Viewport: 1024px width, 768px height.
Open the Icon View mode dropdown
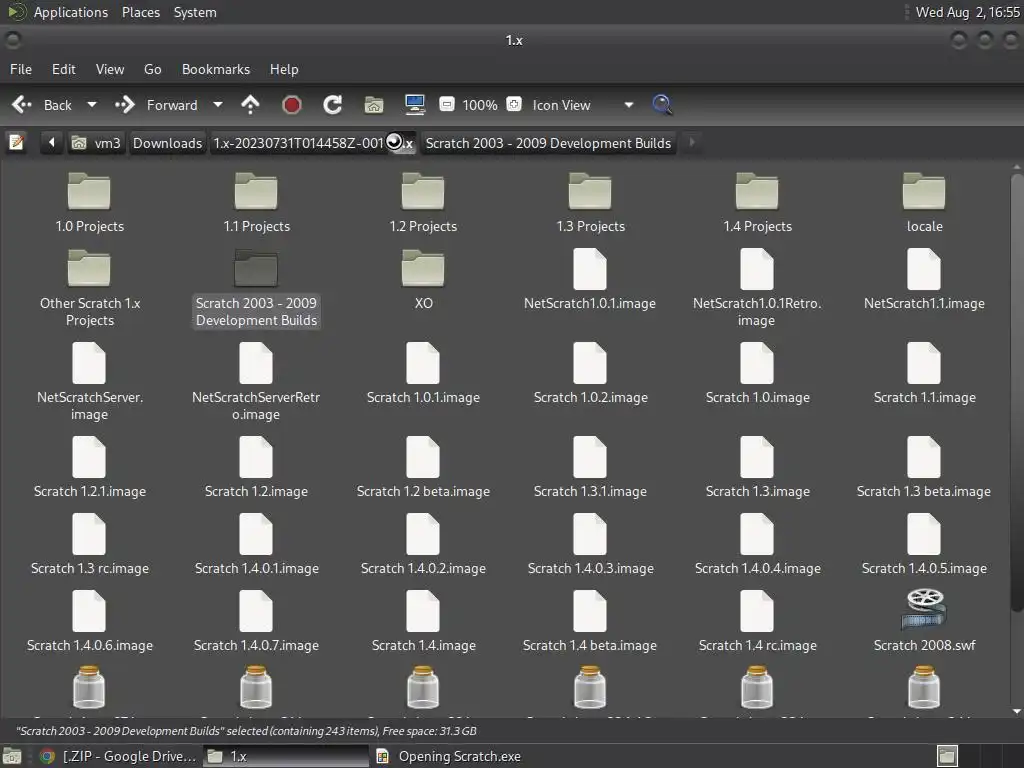[582, 105]
